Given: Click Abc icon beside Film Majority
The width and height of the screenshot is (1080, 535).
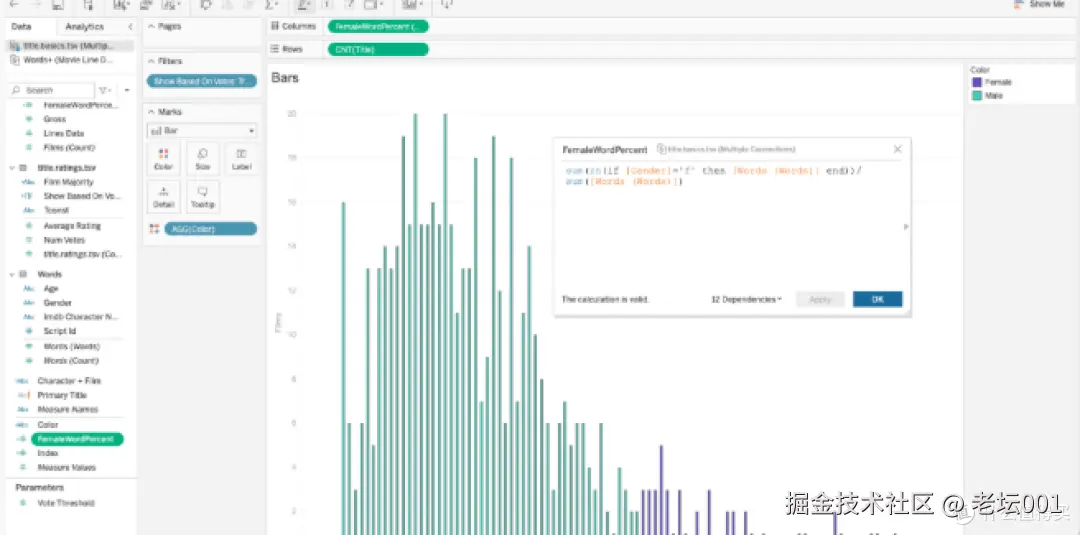Looking at the screenshot, I should pyautogui.click(x=28, y=182).
